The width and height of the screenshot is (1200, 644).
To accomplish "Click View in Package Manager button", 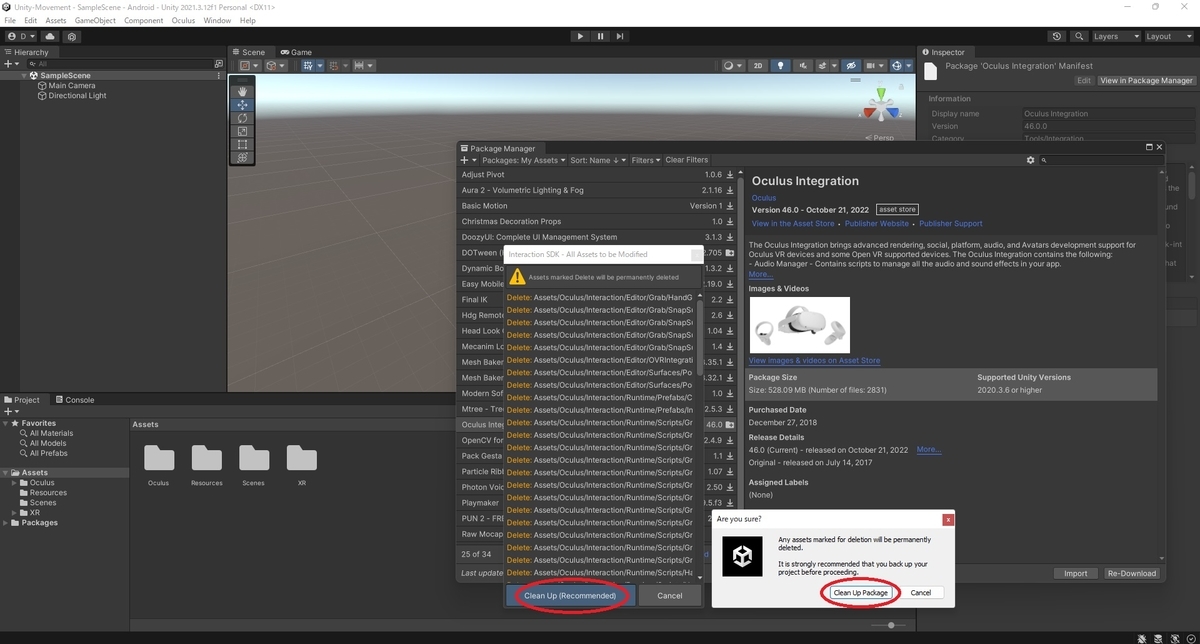I will pos(1146,80).
